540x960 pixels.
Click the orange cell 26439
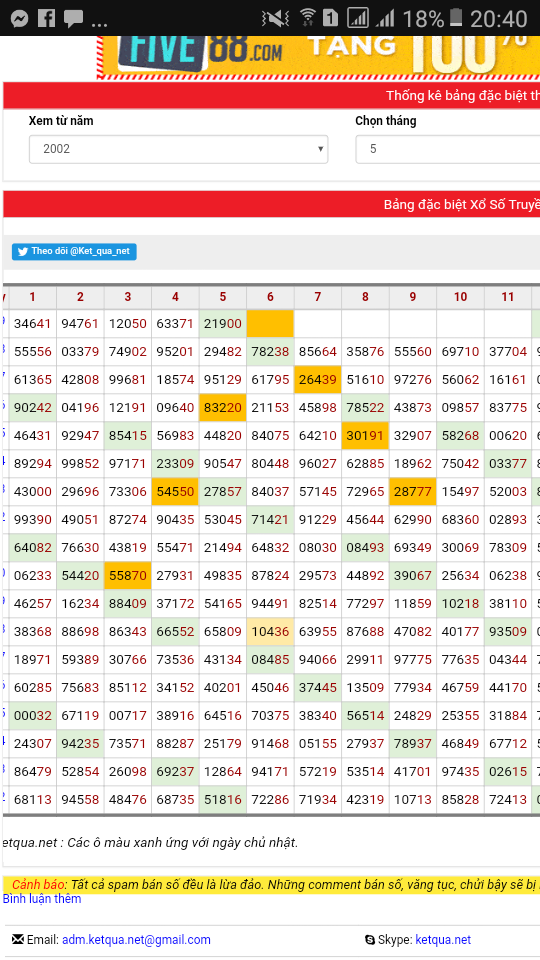318,380
